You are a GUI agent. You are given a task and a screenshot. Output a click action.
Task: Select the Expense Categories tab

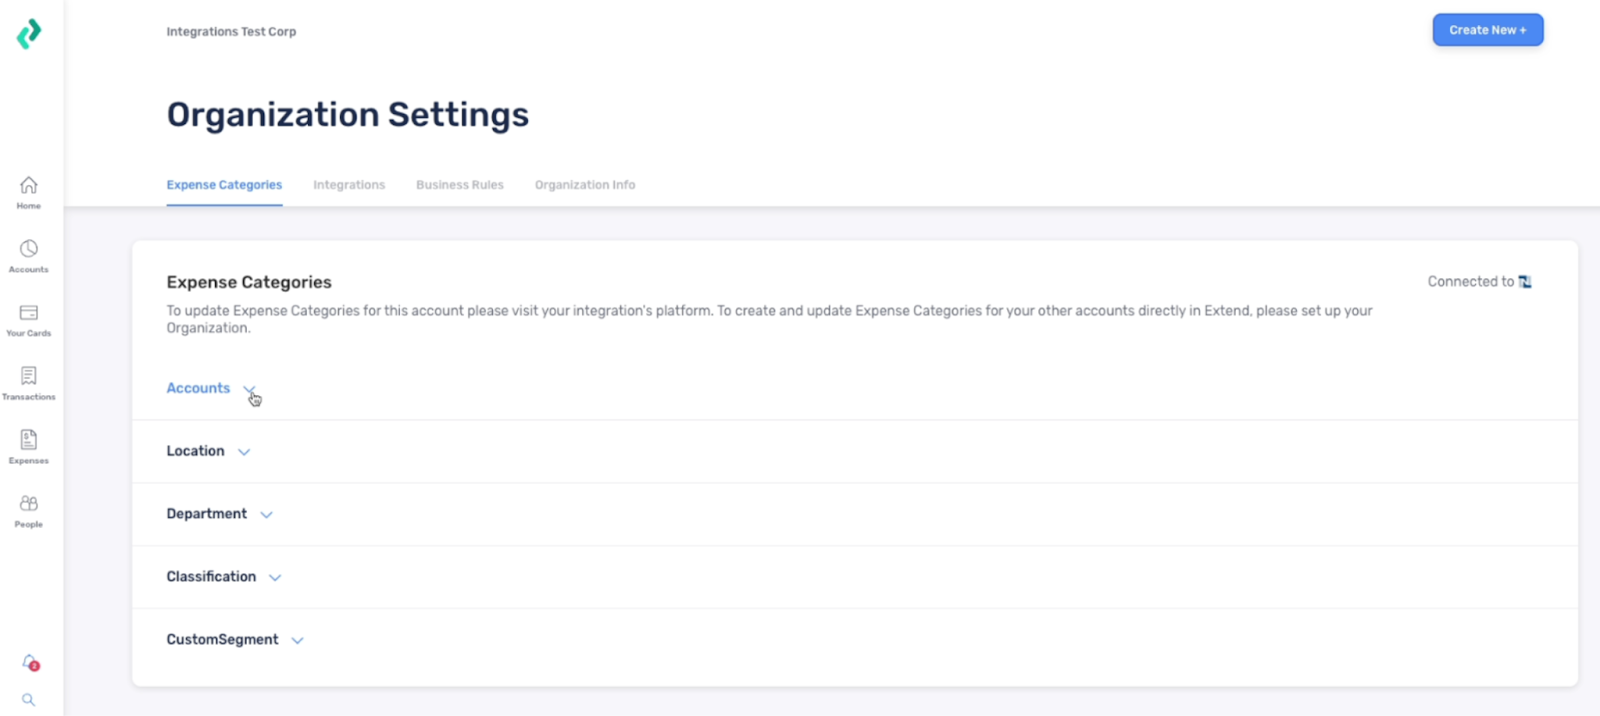pyautogui.click(x=224, y=185)
